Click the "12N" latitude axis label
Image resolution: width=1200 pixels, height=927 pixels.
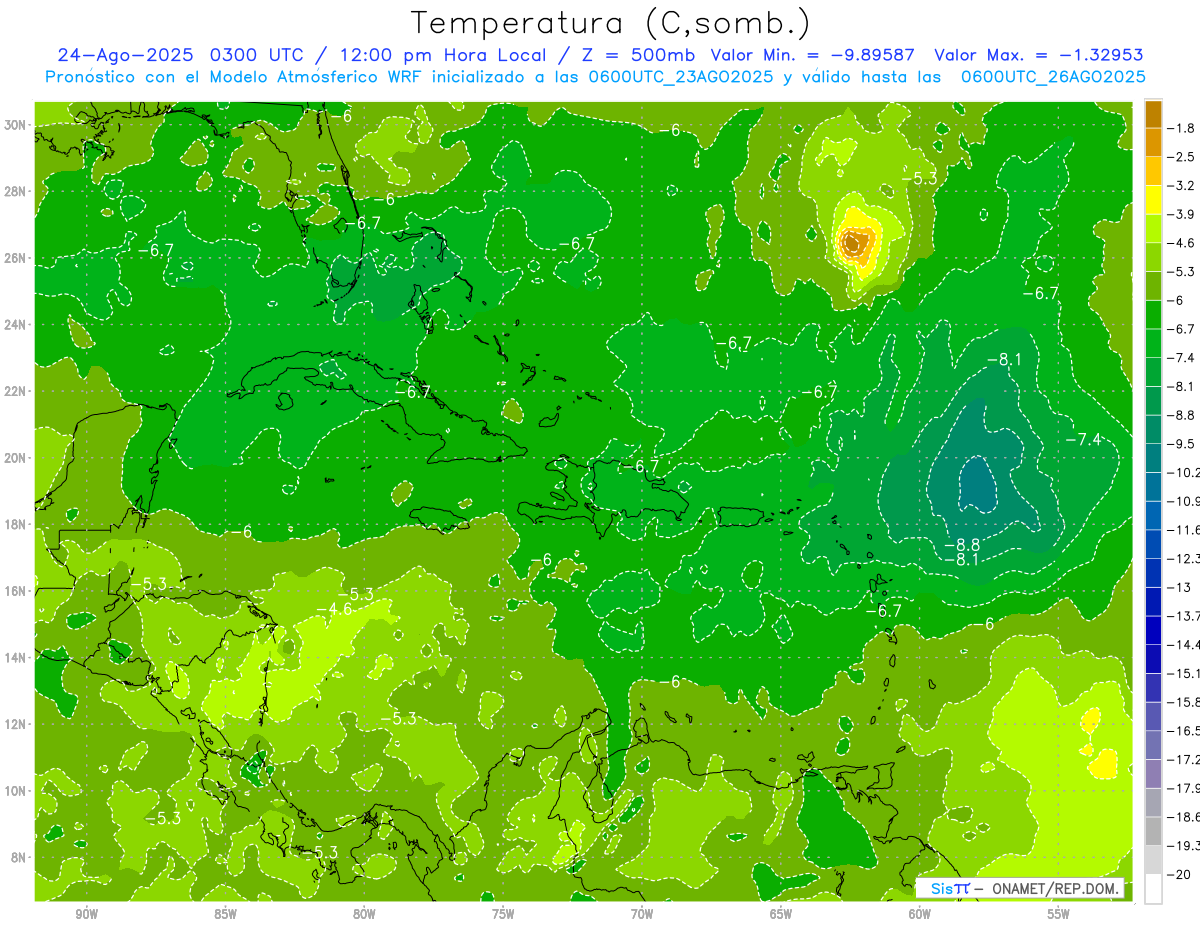(17, 724)
